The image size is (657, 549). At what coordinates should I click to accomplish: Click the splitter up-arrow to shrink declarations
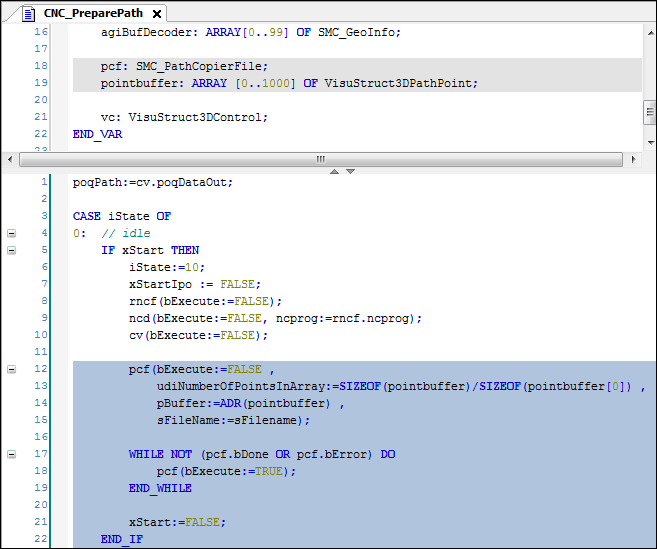click(337, 171)
